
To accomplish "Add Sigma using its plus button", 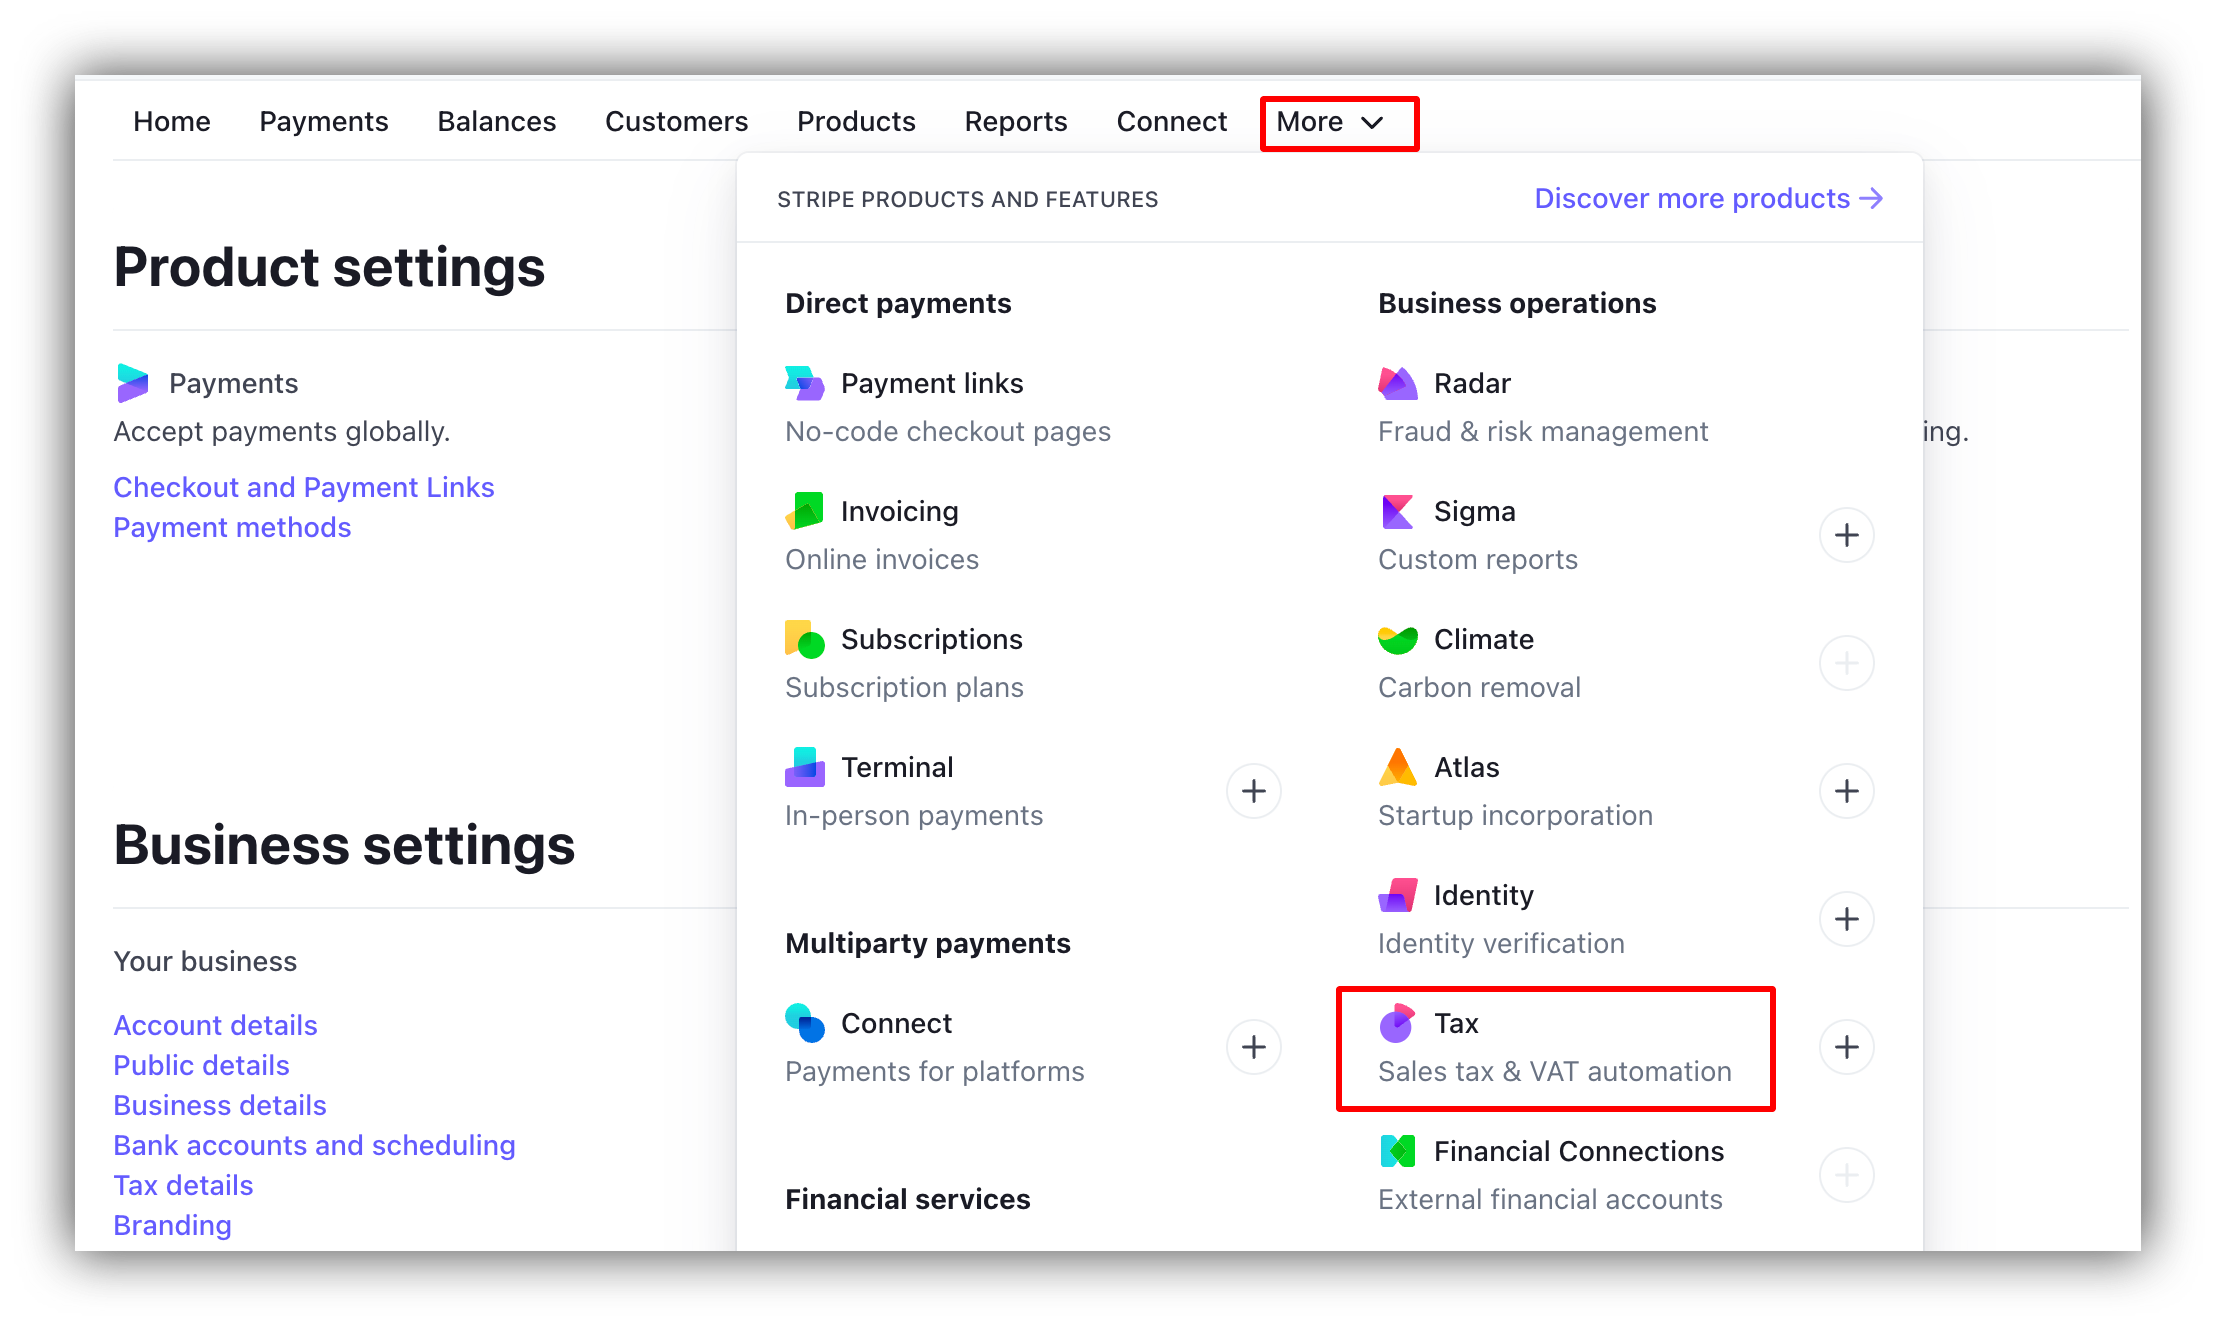I will tap(1846, 535).
